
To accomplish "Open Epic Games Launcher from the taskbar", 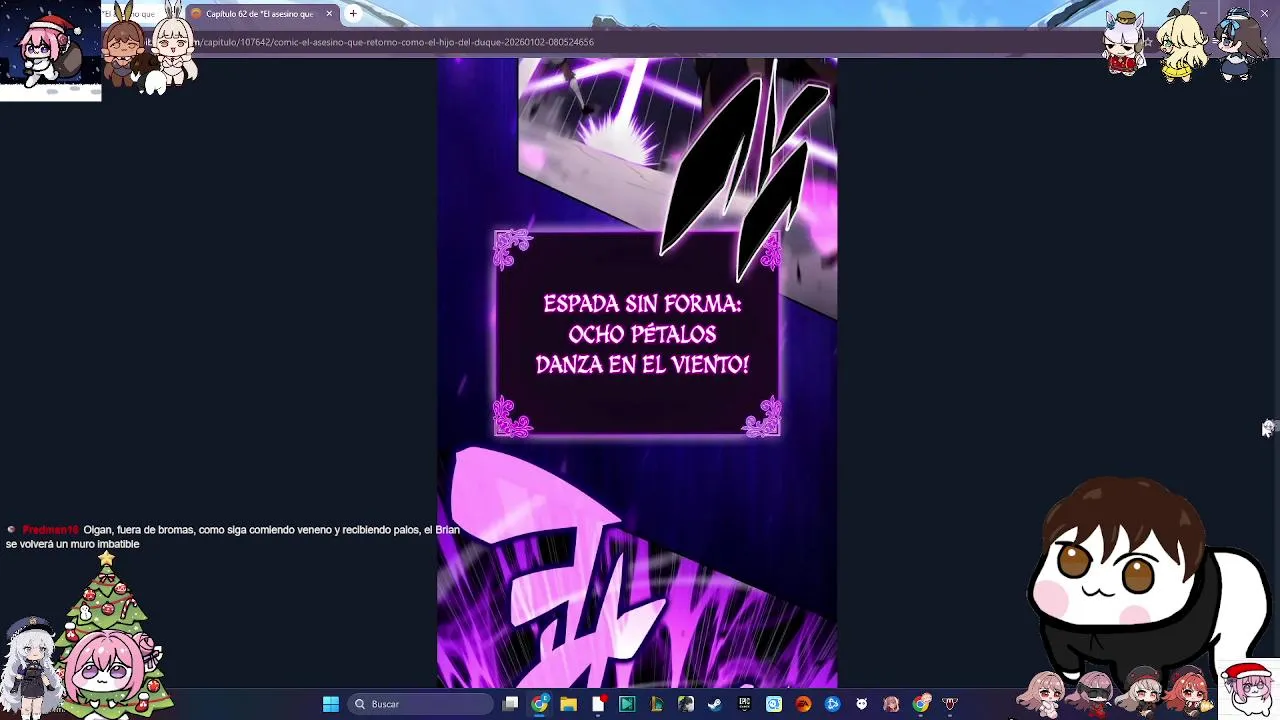I will (x=744, y=704).
